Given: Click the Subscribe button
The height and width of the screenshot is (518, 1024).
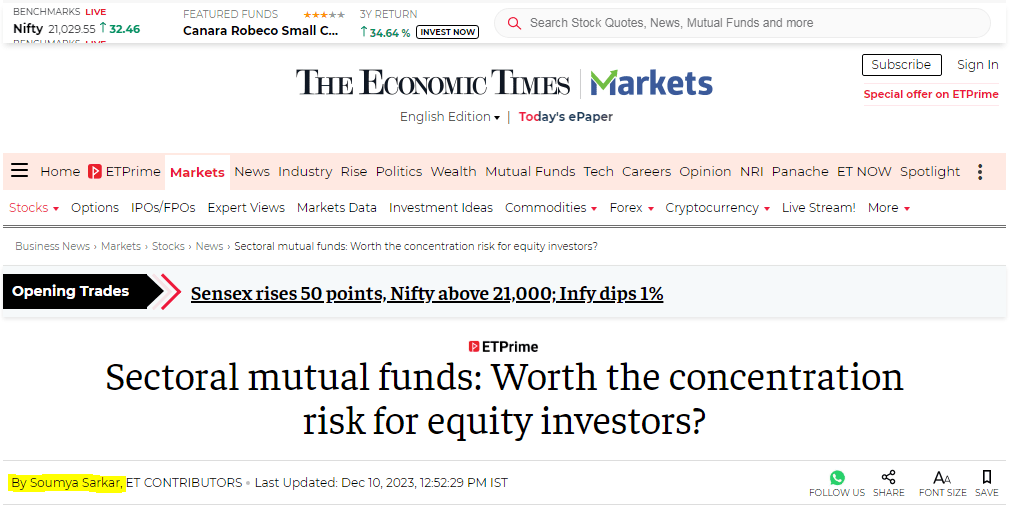Looking at the screenshot, I should tap(901, 65).
